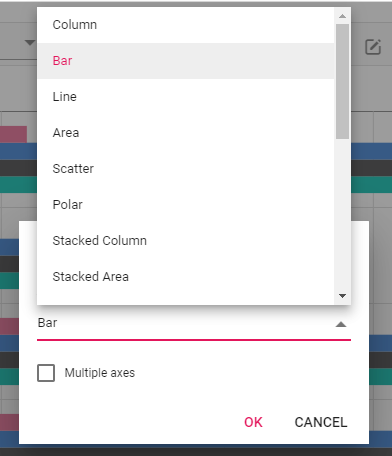Confirm with the OK button

click(x=253, y=422)
